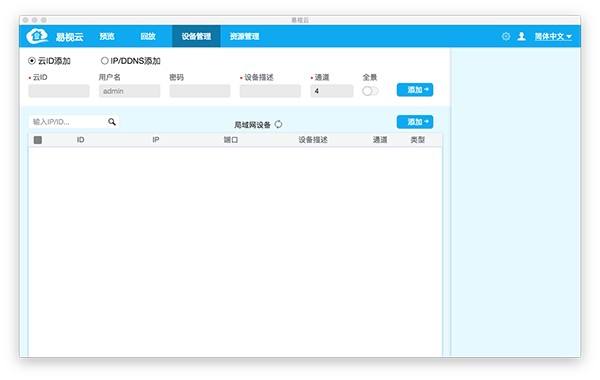Screen dimensions: 600x380
Task: Click the 通道 column header in table
Action: point(380,140)
